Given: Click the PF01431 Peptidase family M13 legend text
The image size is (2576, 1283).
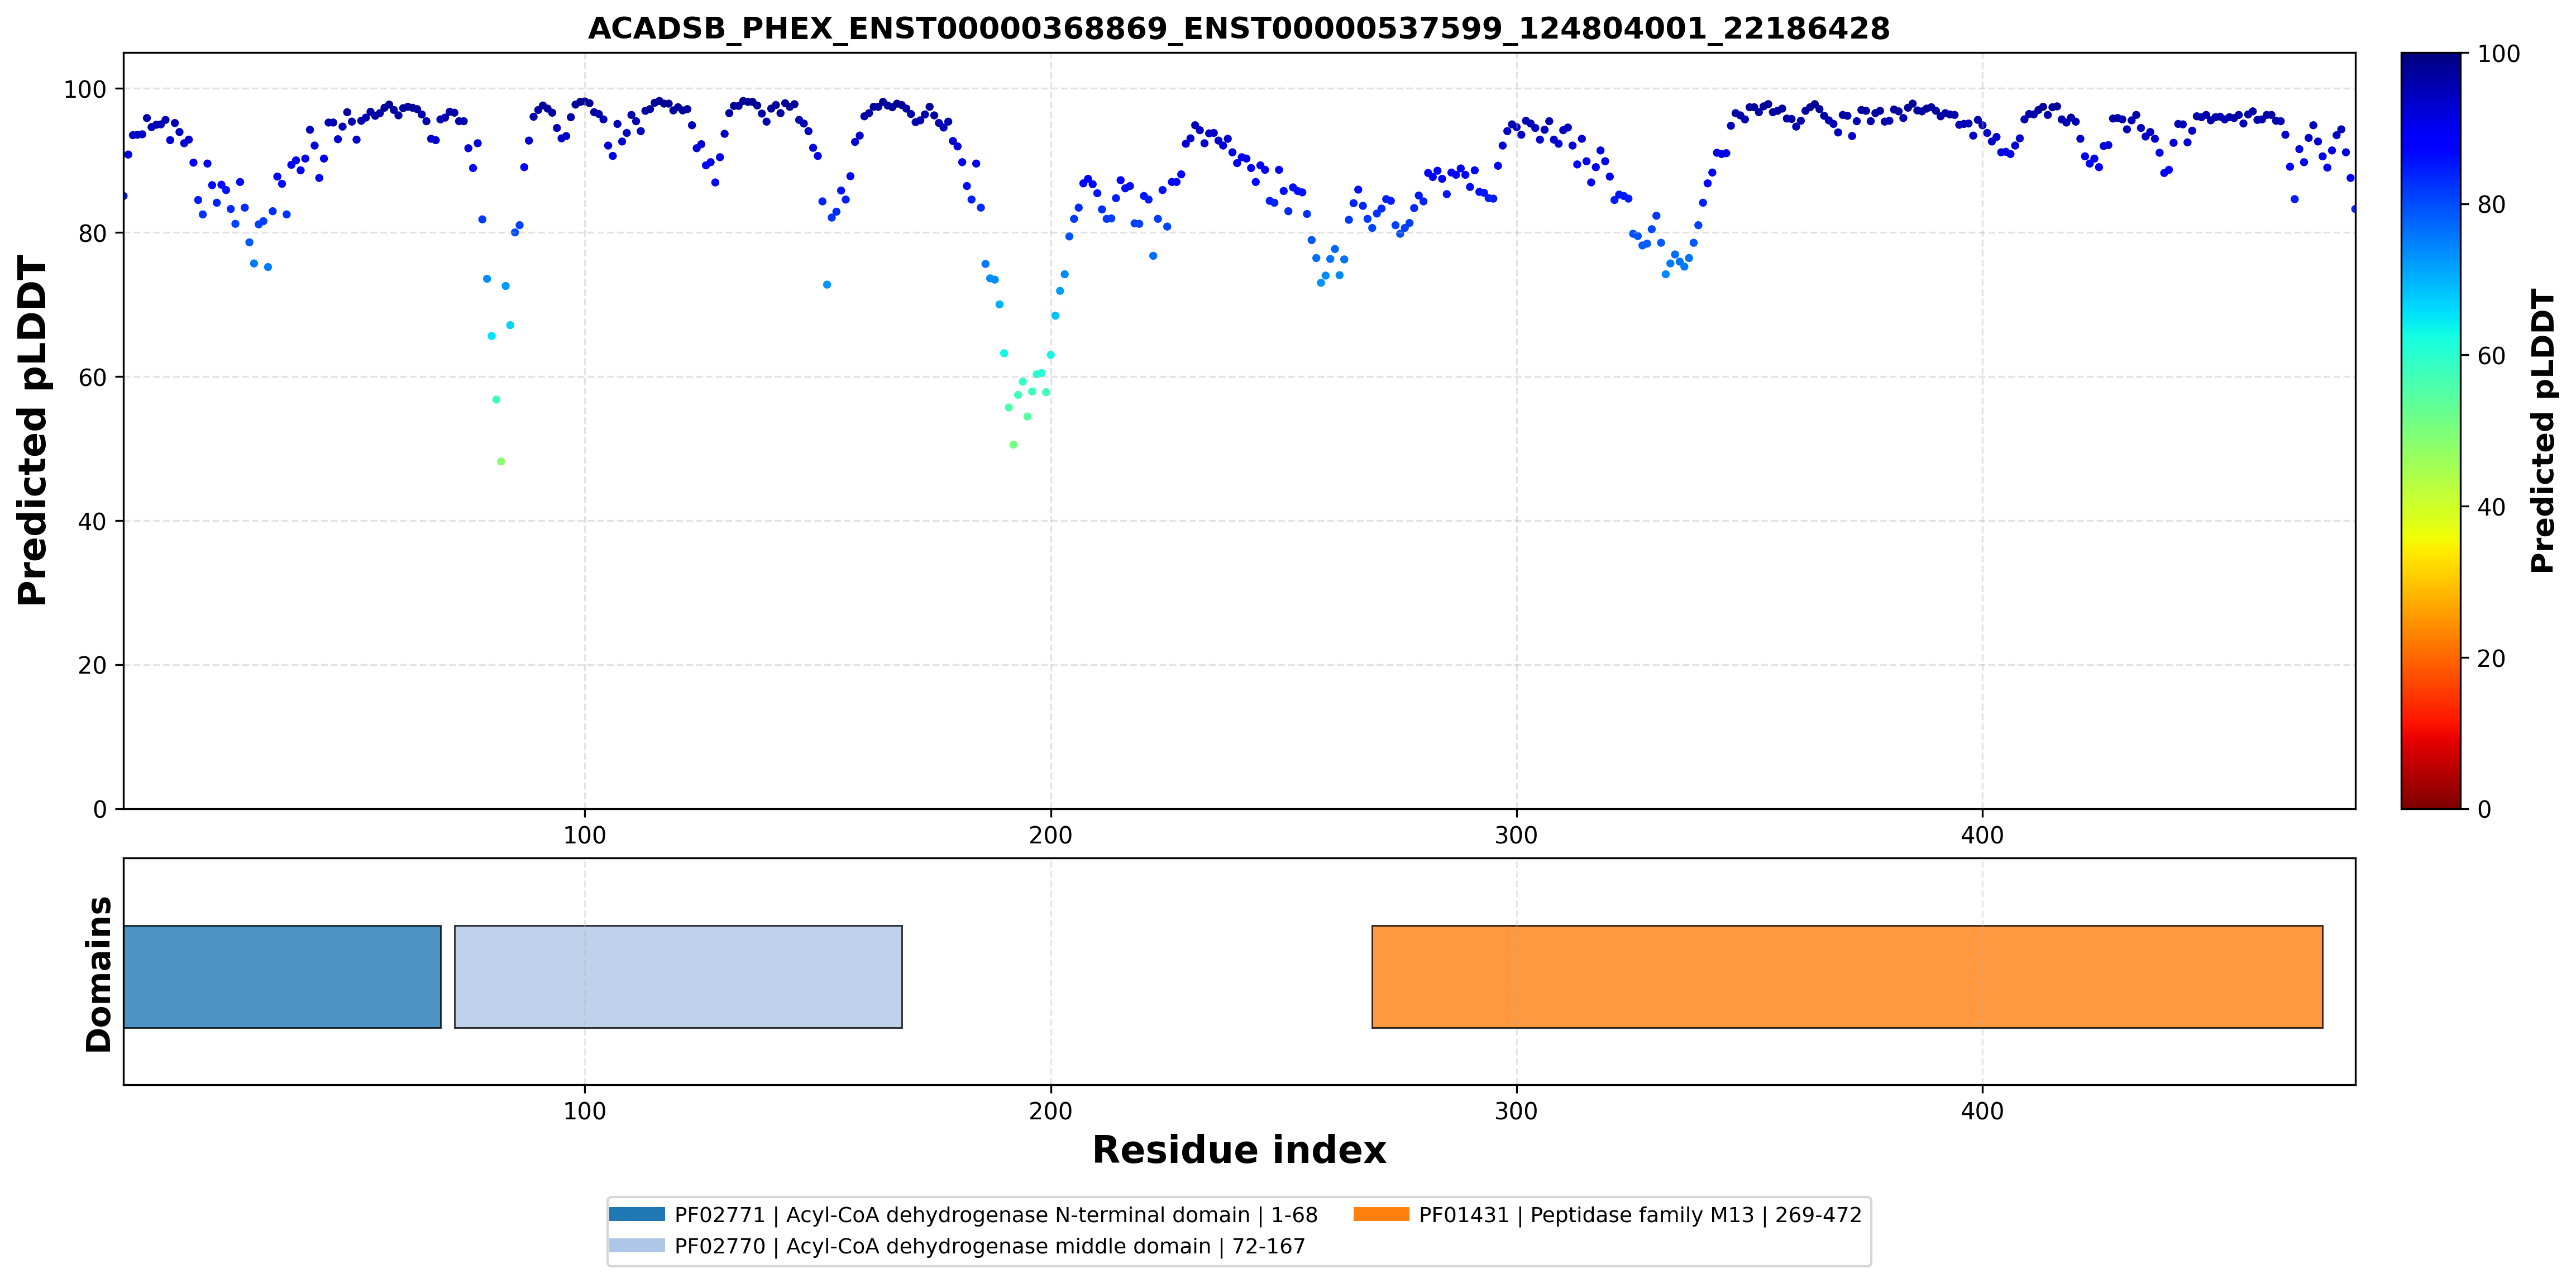Looking at the screenshot, I should 1640,1215.
